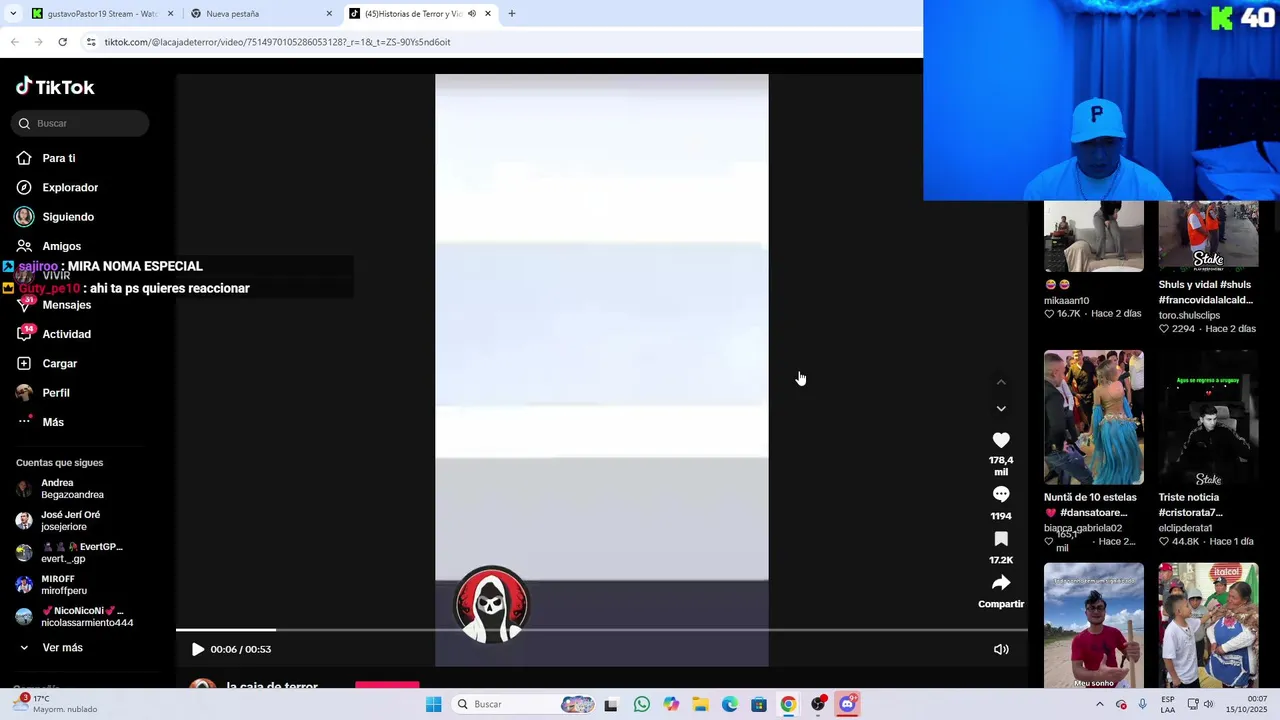This screenshot has height=720, width=1280.
Task: Open Microsoft Edge from taskbar
Action: [730, 704]
